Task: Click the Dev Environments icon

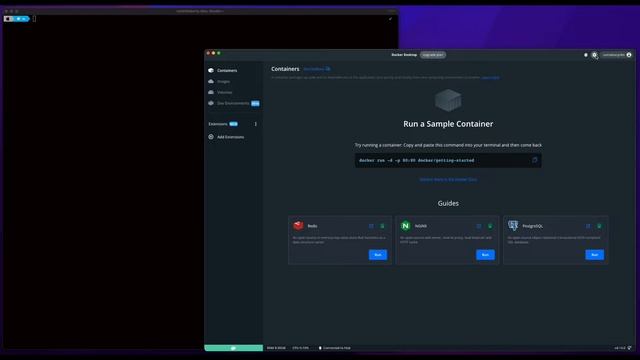Action: [211, 103]
